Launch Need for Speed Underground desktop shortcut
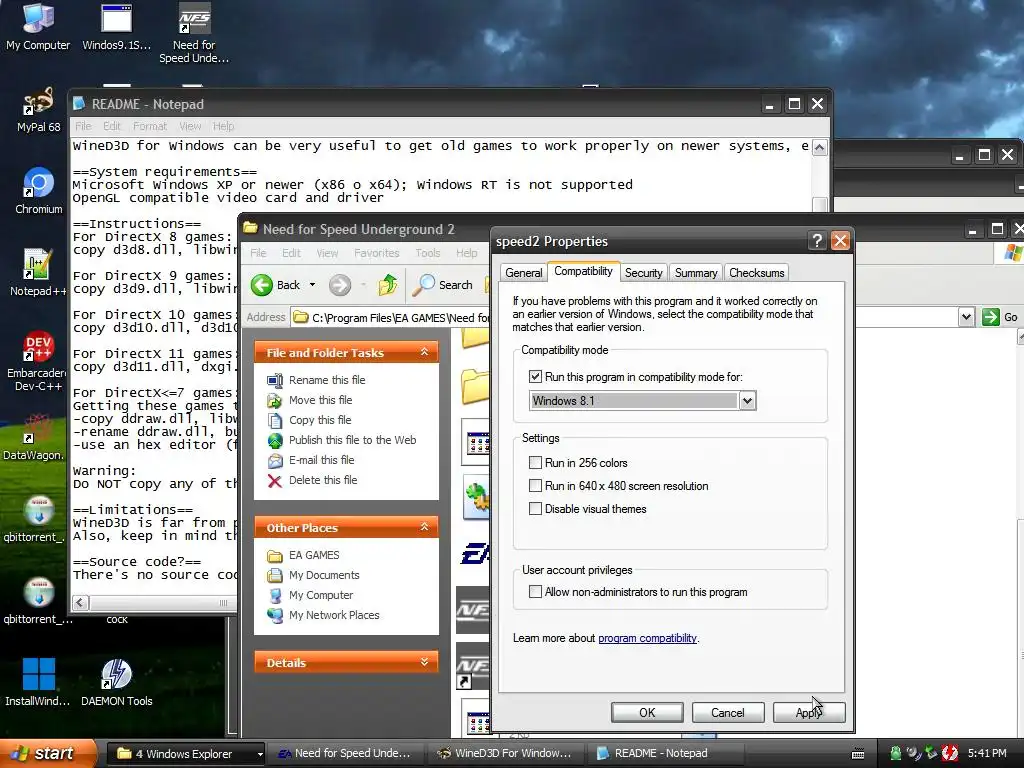The height and width of the screenshot is (768, 1024). pyautogui.click(x=194, y=33)
